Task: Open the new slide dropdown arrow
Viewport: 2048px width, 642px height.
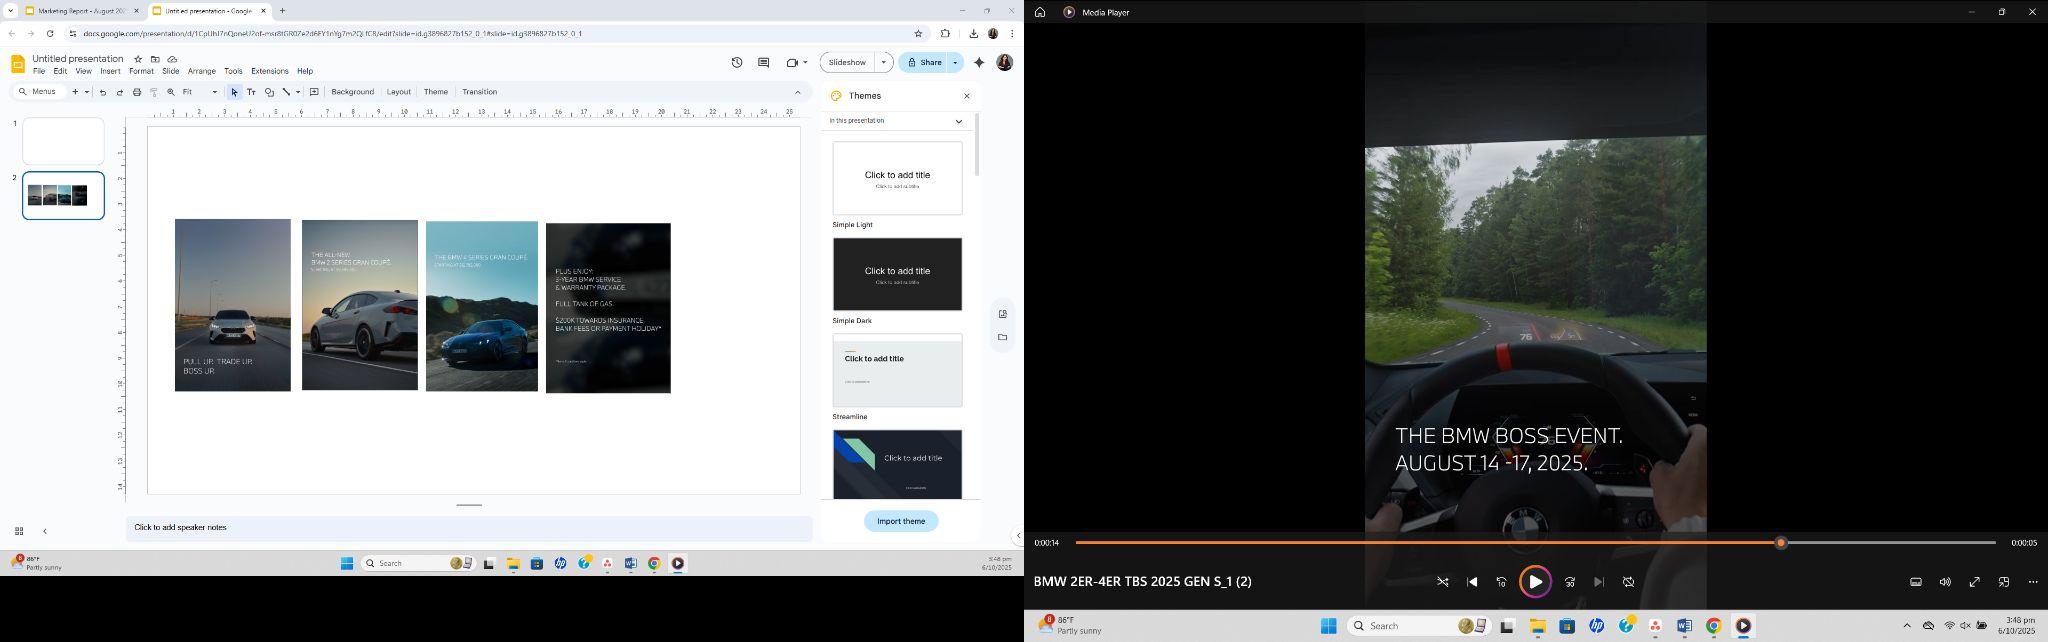Action: click(x=87, y=92)
